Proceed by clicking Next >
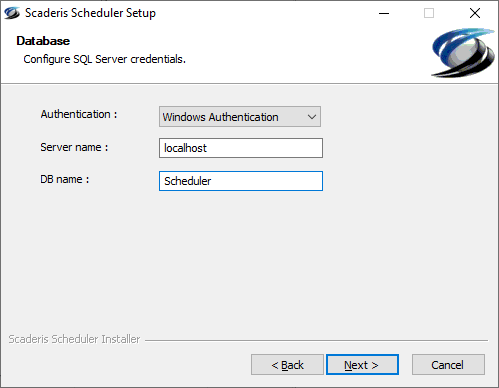The image size is (499, 388). click(x=362, y=365)
